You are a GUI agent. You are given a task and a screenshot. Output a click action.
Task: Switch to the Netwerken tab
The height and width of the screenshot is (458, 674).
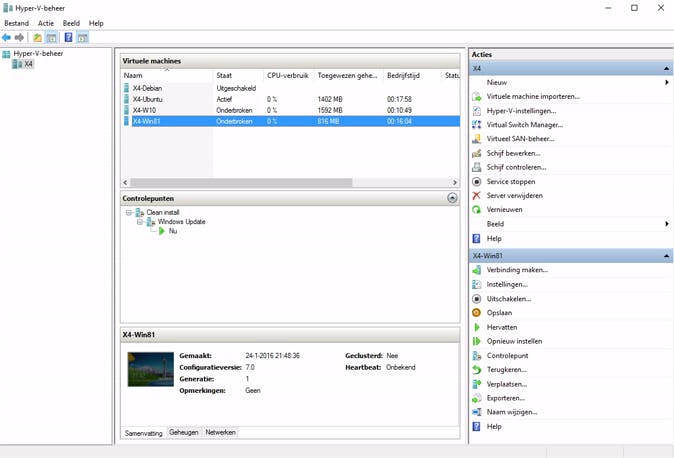click(x=220, y=432)
